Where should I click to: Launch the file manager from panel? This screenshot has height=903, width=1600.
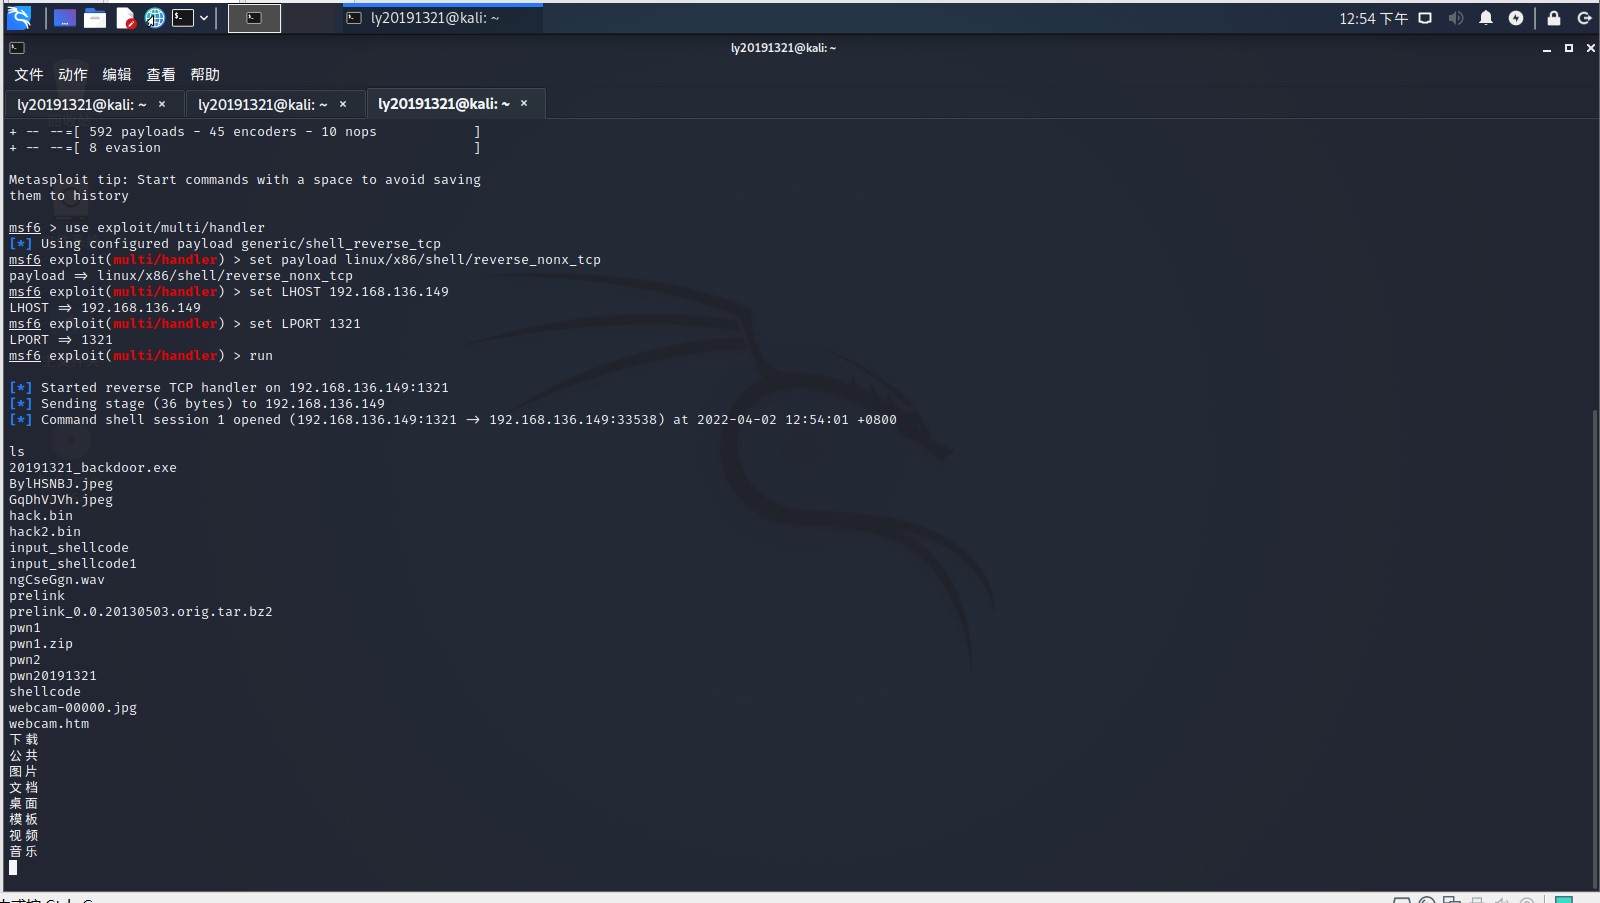95,18
